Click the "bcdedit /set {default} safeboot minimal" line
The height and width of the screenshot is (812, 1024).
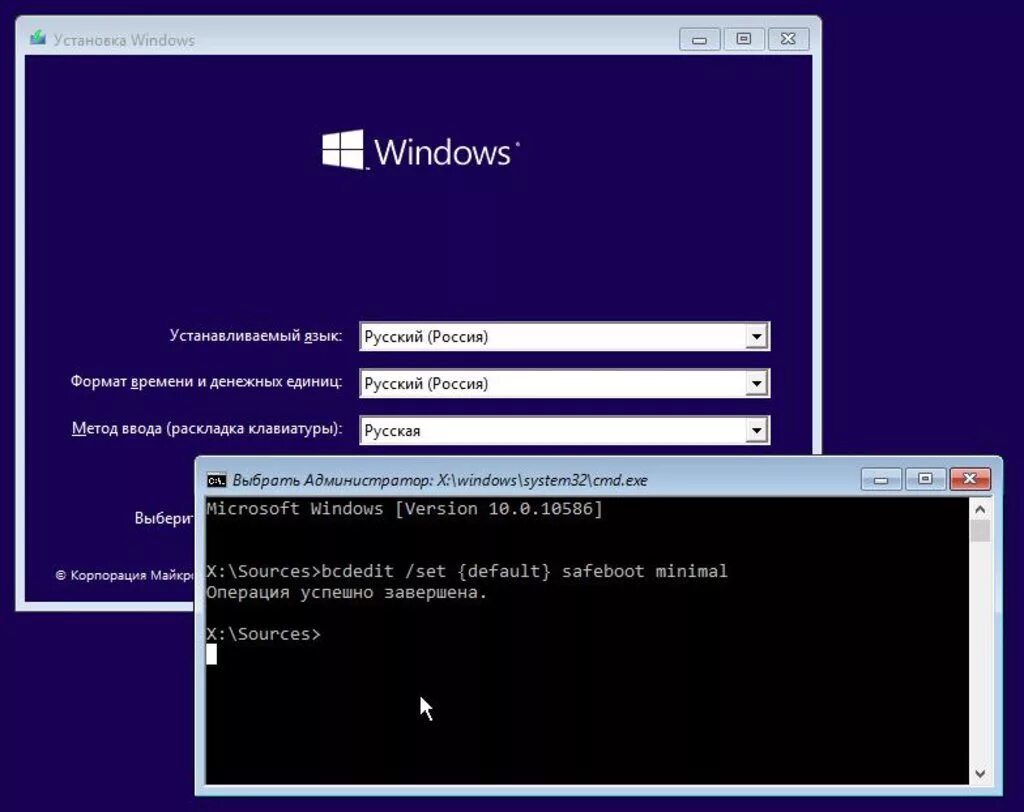[466, 572]
